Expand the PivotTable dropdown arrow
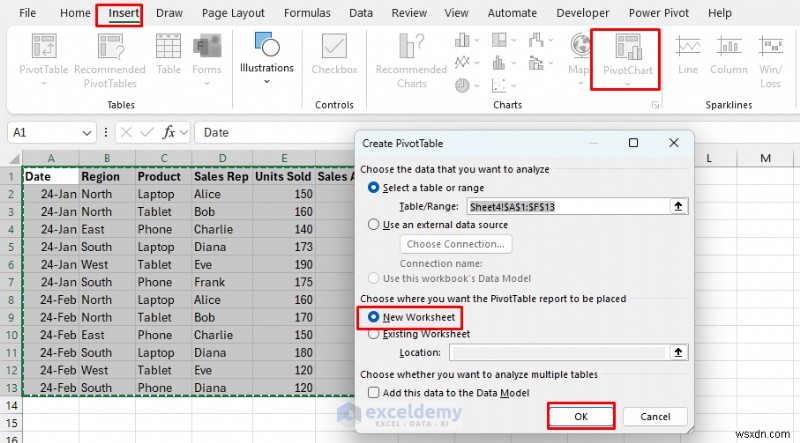Viewport: 800px width, 443px height. click(43, 83)
